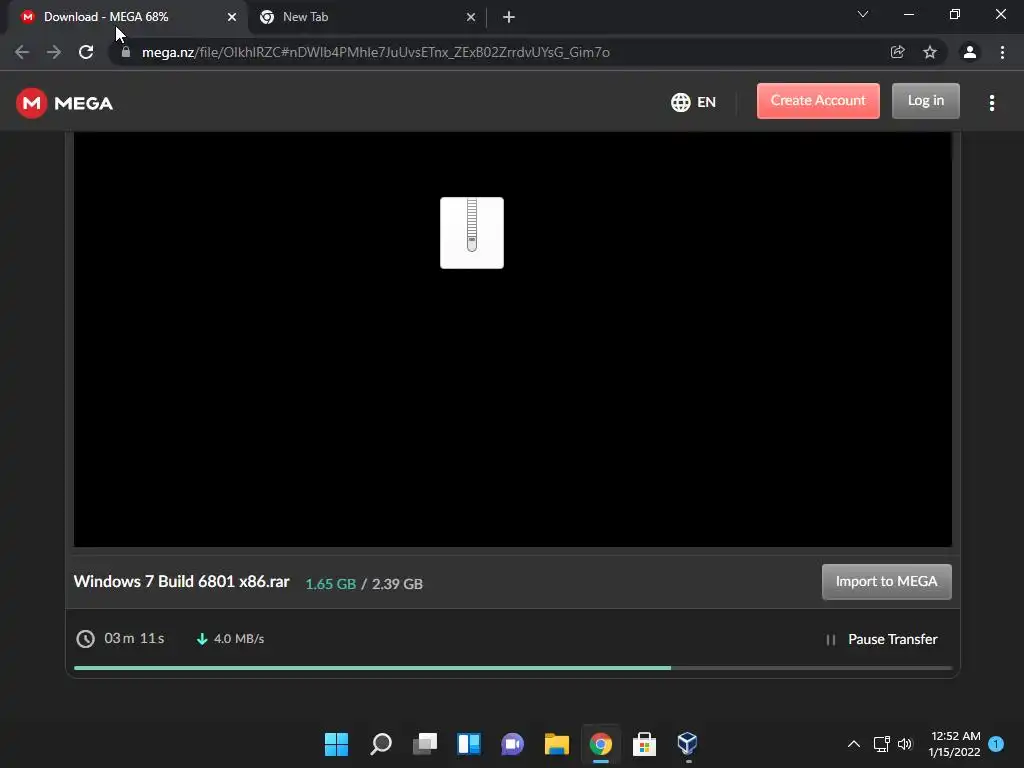Click the MEGA logo in header
Image resolution: width=1024 pixels, height=768 pixels.
(64, 103)
